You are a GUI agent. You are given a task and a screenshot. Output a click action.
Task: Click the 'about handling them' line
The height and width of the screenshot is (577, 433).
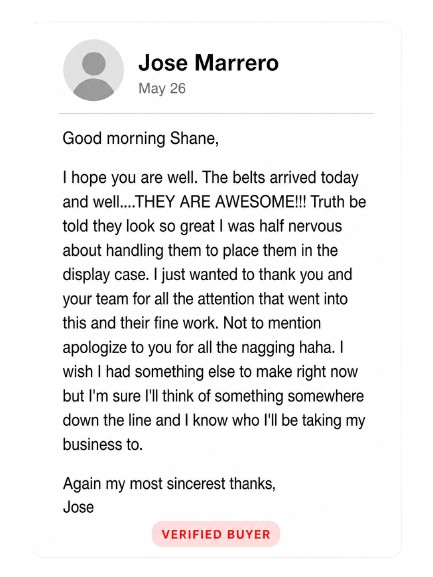(200, 251)
